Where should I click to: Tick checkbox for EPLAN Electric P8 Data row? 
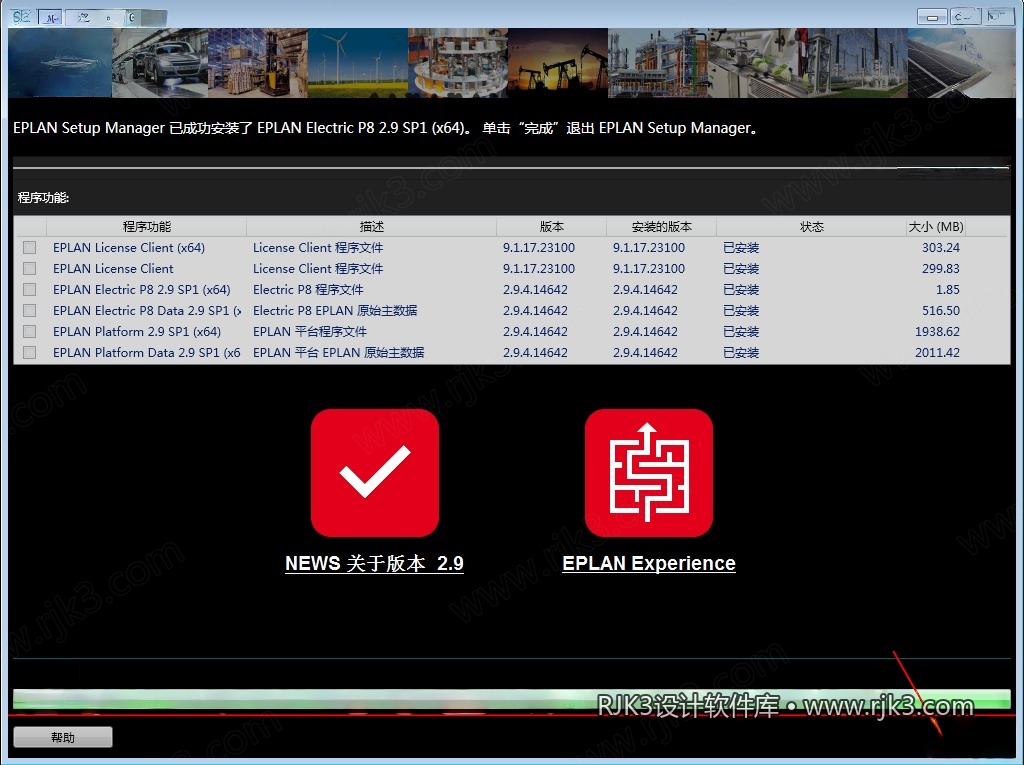pos(29,310)
